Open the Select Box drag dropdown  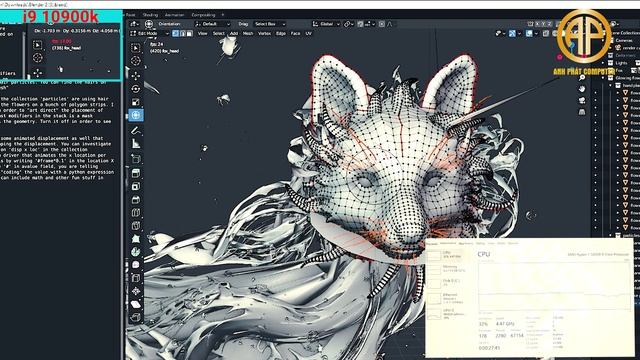(x=269, y=24)
